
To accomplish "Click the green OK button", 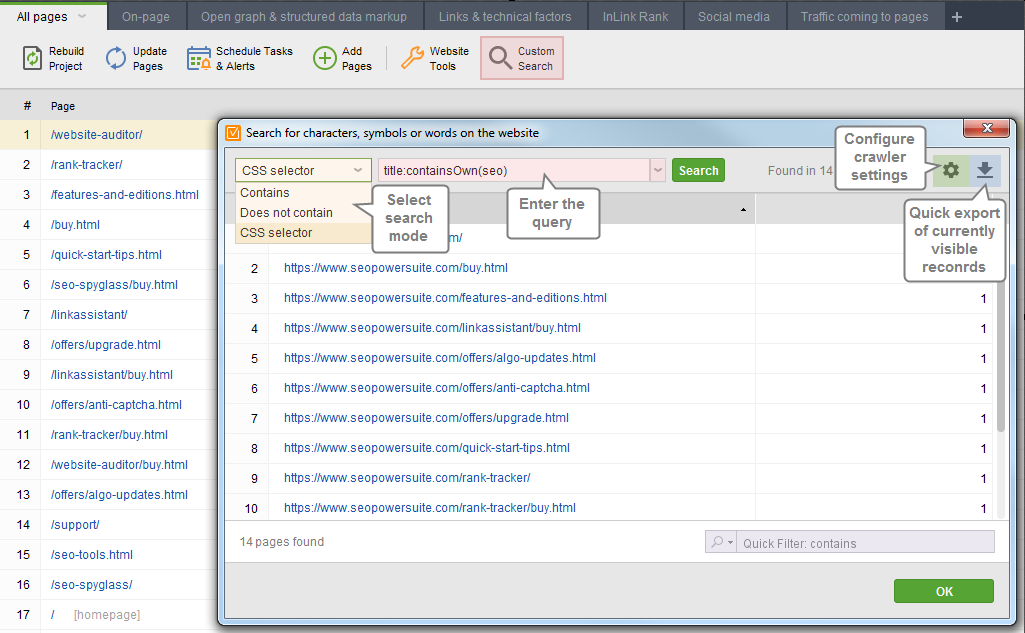I will pos(944,591).
